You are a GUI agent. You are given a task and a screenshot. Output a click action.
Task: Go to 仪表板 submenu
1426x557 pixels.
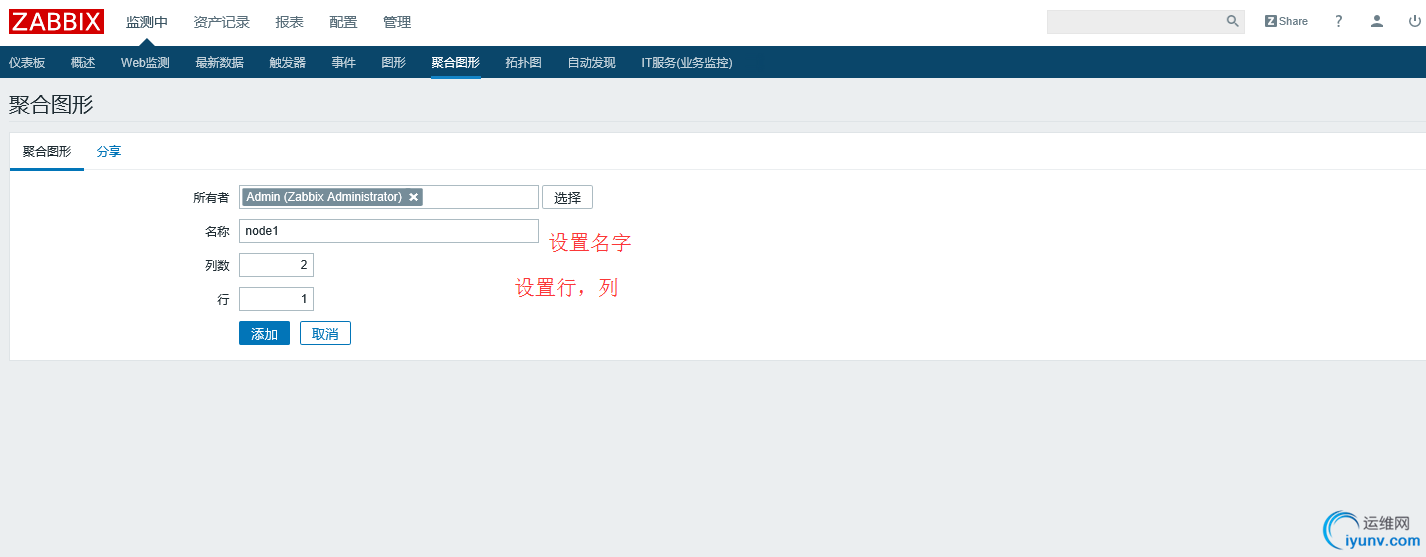(27, 62)
